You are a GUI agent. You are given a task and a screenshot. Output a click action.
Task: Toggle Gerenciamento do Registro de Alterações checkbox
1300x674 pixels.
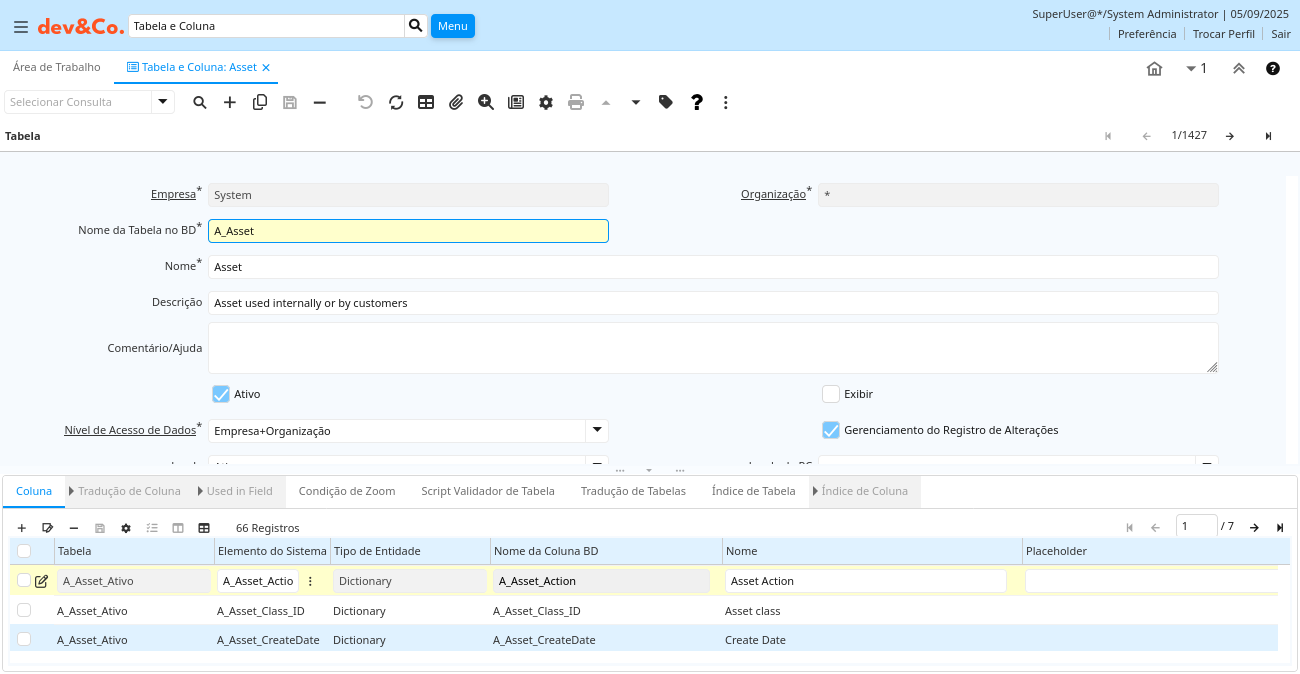click(830, 430)
